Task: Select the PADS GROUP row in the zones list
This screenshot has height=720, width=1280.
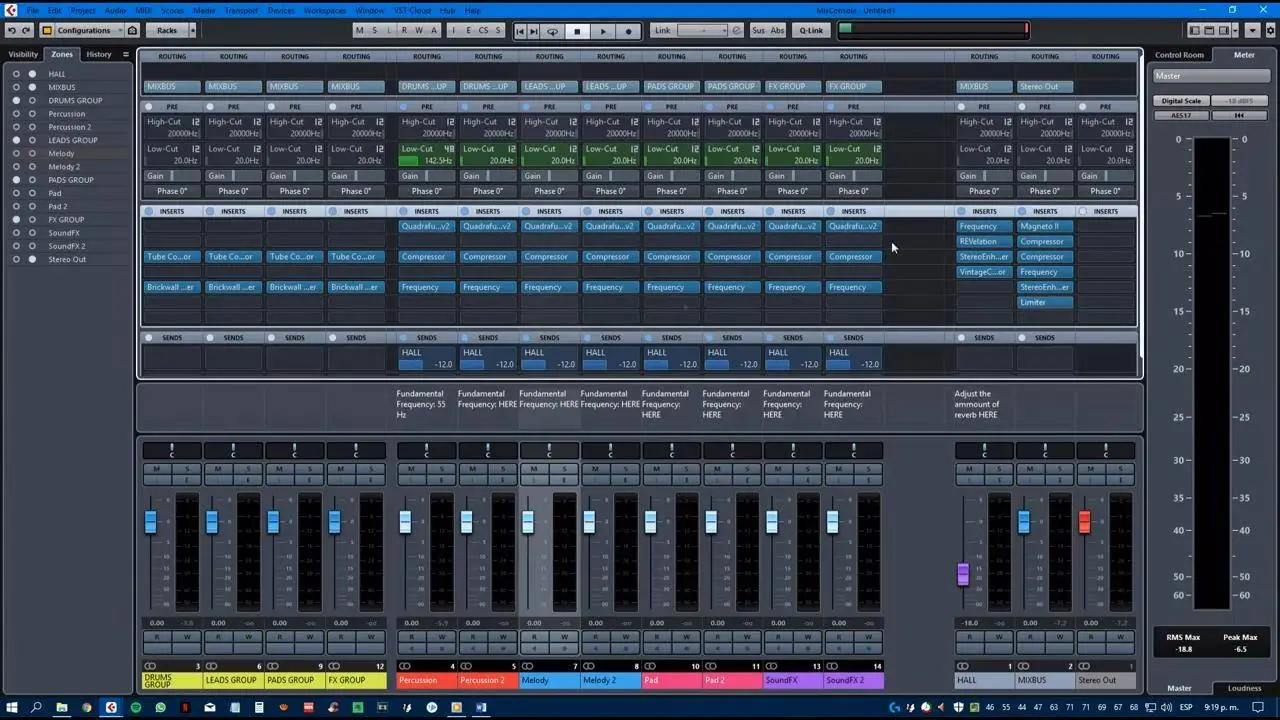Action: (71, 180)
